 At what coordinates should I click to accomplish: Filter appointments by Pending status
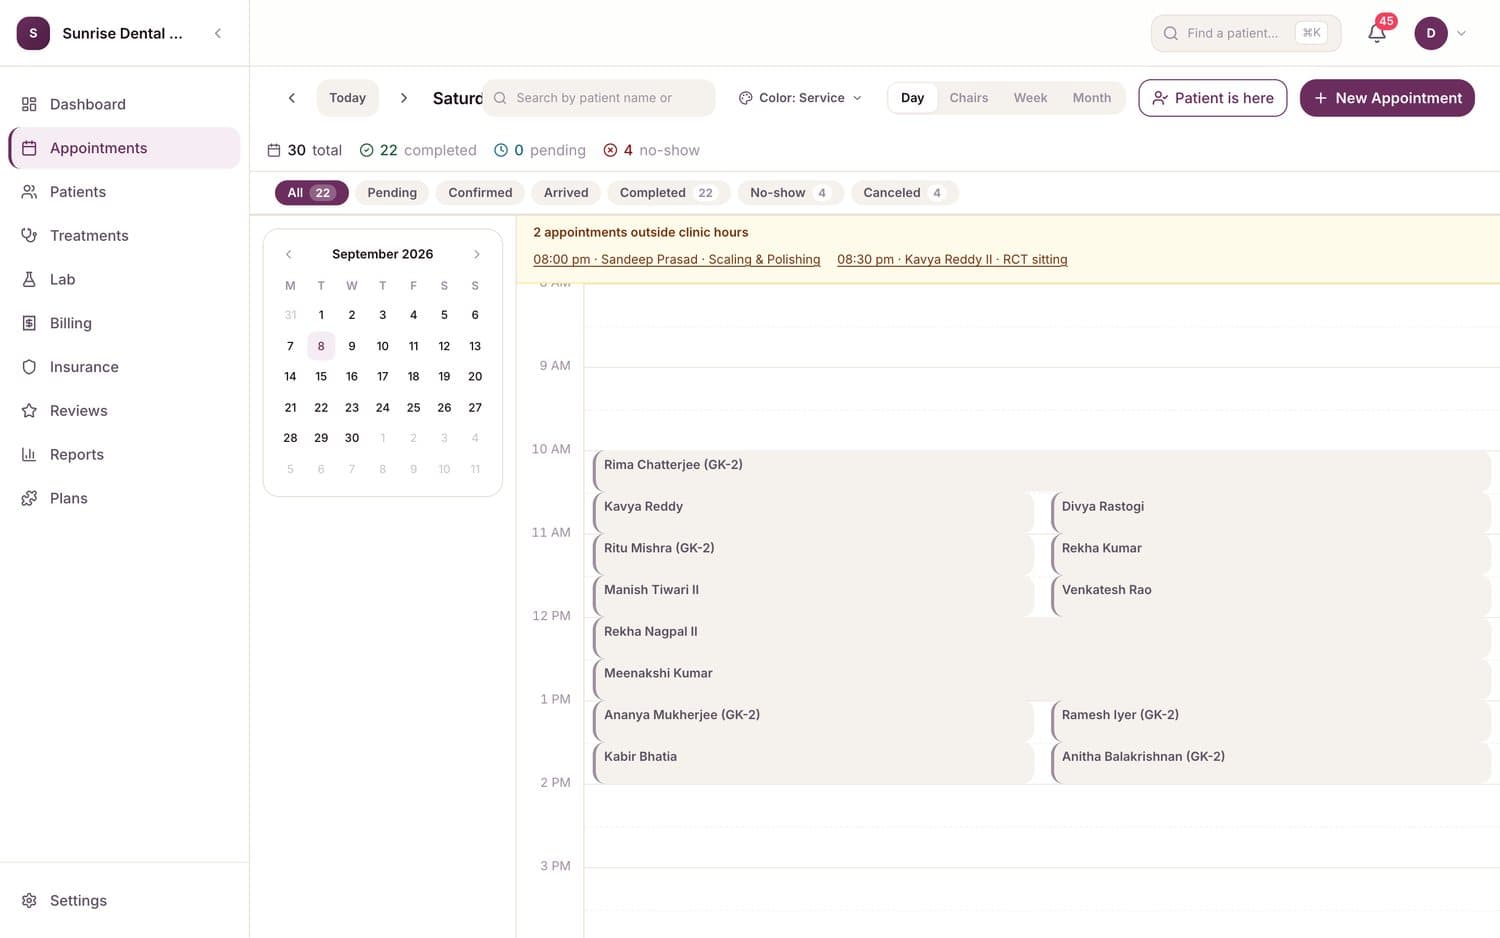coord(392,193)
